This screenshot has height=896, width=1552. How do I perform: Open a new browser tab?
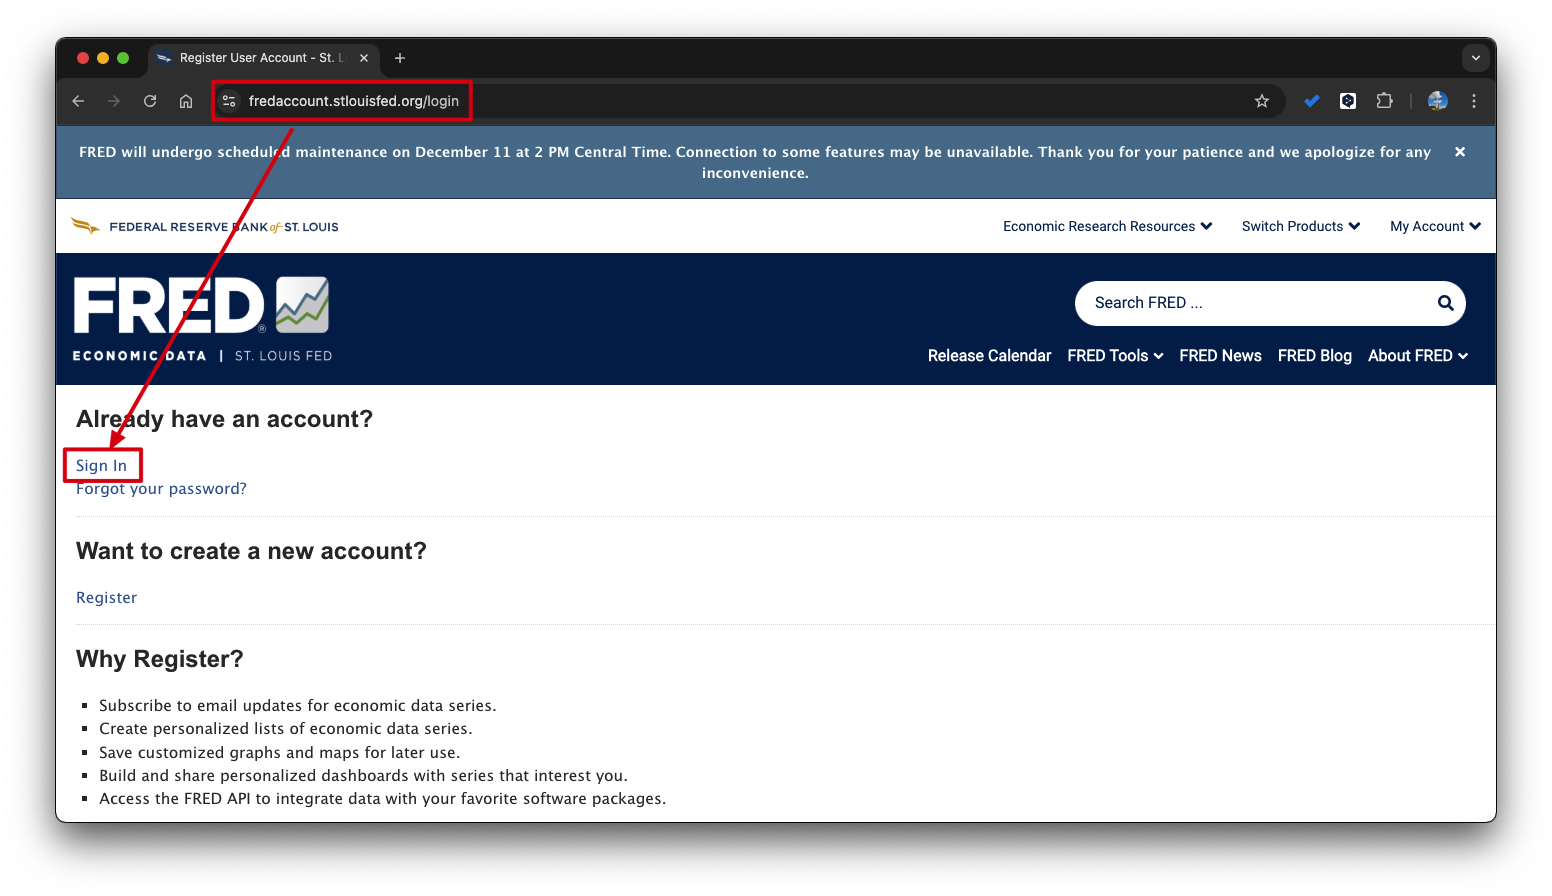[x=400, y=58]
